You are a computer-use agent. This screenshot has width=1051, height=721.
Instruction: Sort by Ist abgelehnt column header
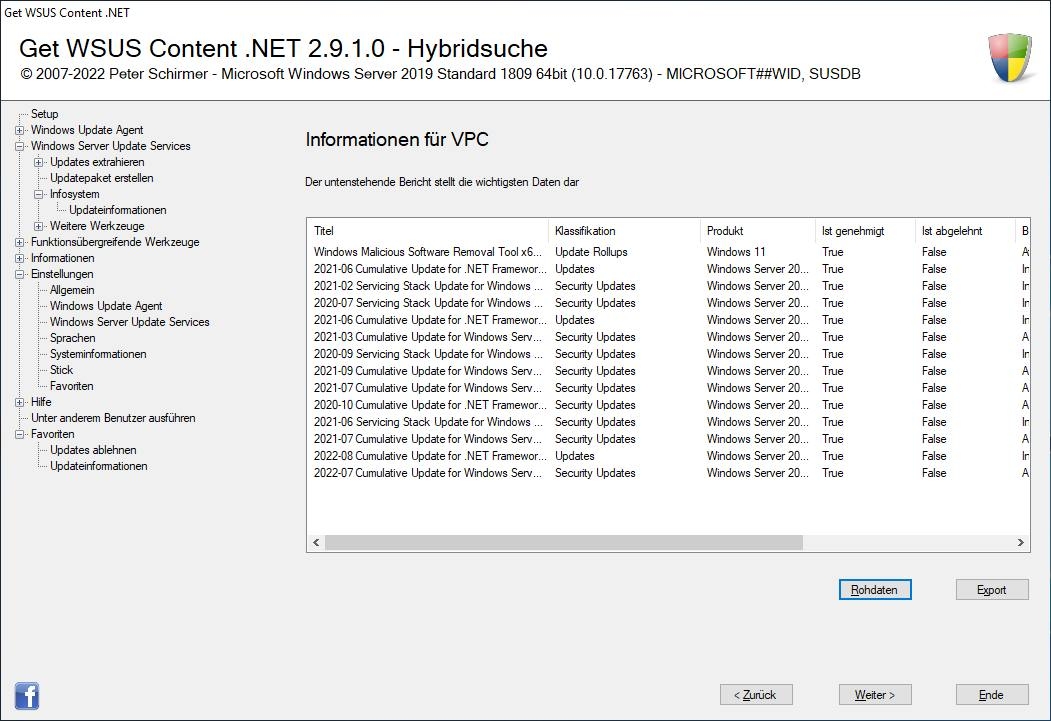[965, 231]
